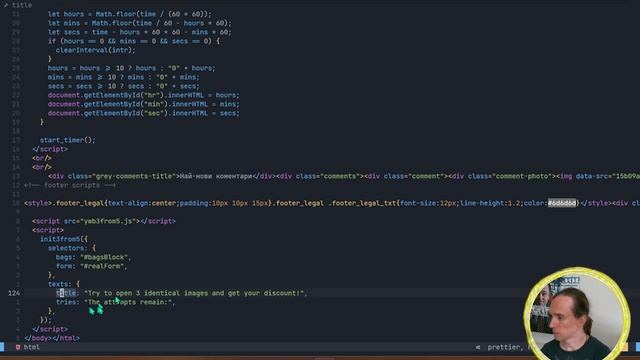Click the html filetype icon in status bar

point(18,347)
